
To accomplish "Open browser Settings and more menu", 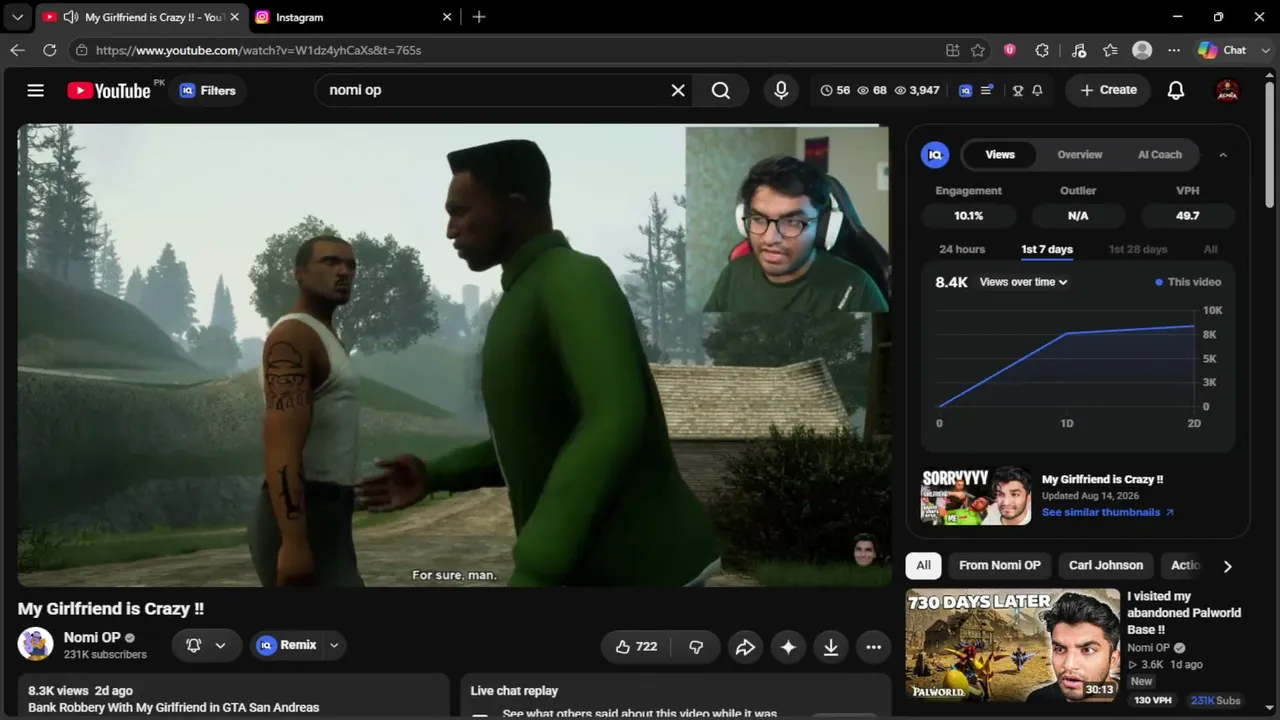I will pos(1174,50).
